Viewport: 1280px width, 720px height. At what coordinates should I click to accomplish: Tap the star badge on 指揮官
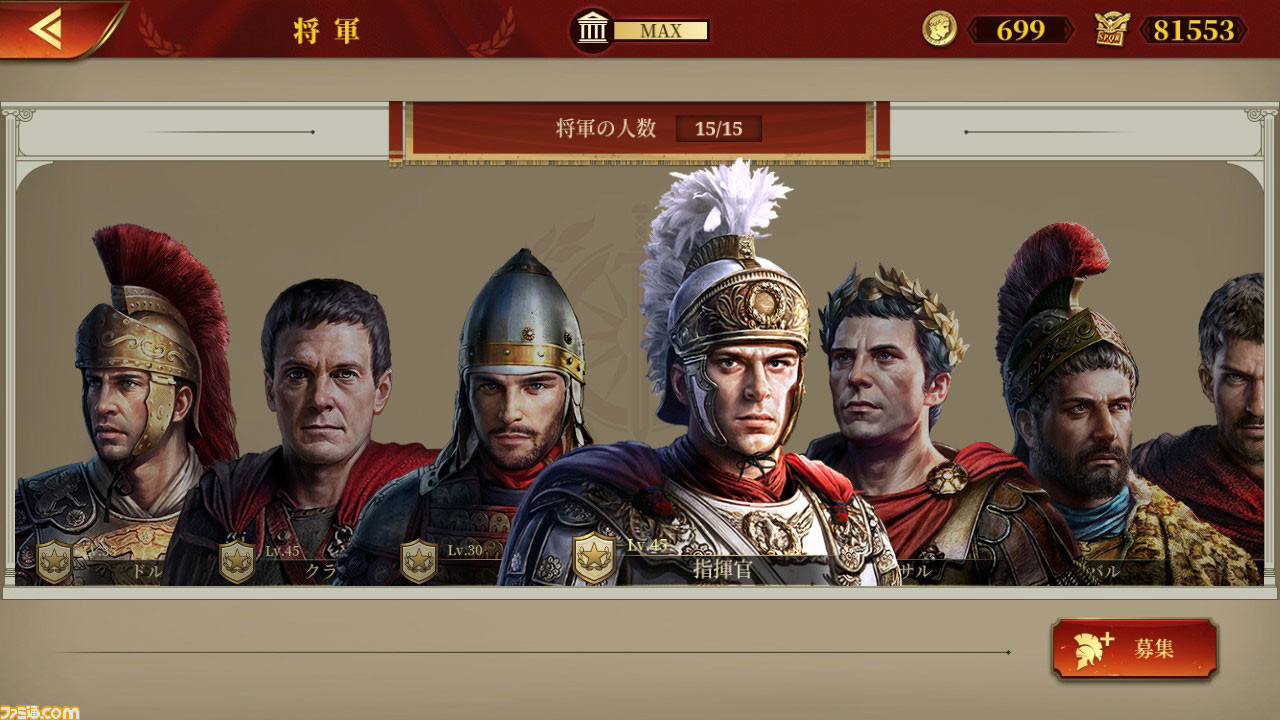click(x=594, y=558)
